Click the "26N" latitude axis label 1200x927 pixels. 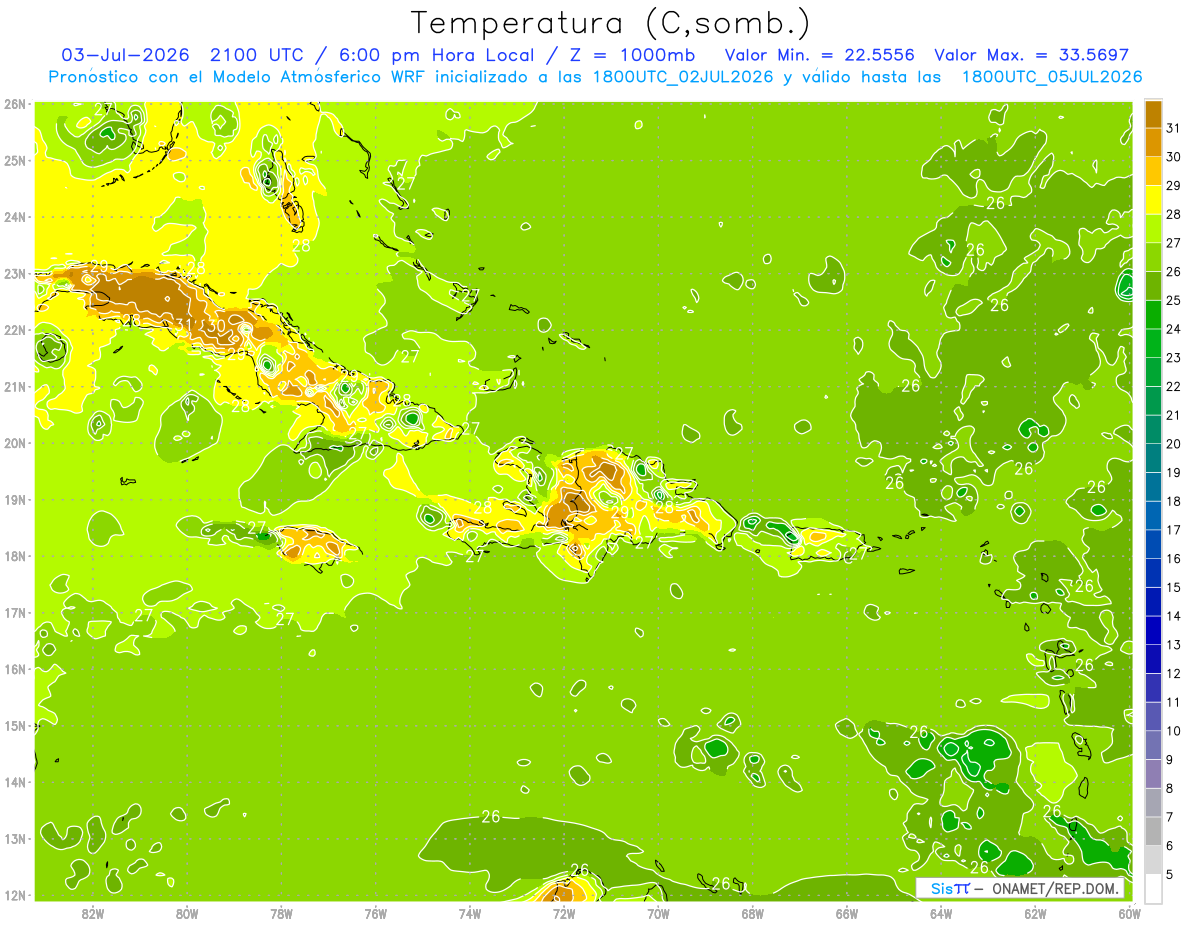pos(15,104)
